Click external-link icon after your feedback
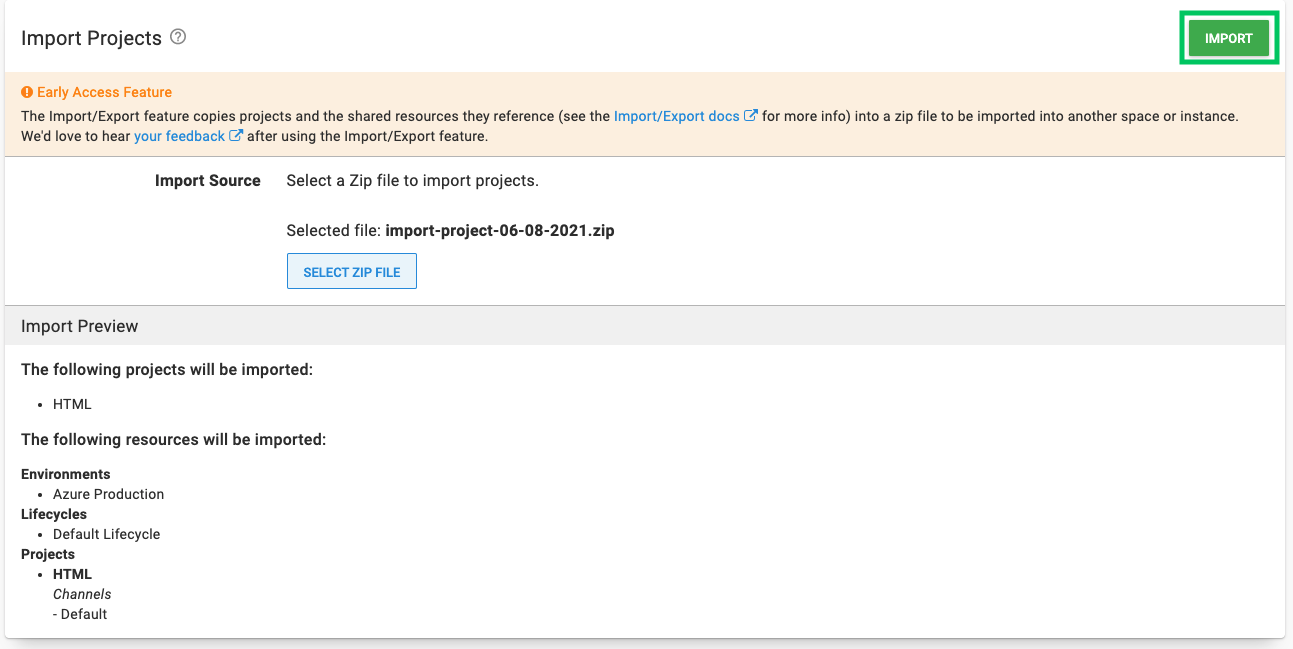Image resolution: width=1293 pixels, height=649 pixels. [236, 136]
